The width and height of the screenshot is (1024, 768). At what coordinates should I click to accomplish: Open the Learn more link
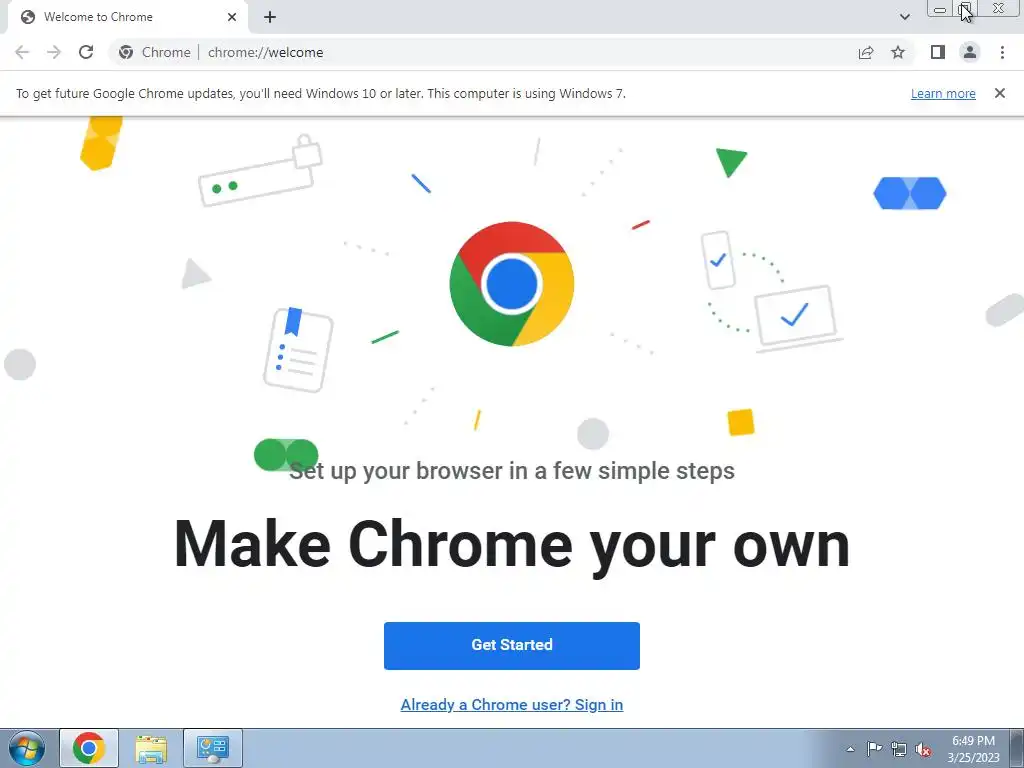pos(943,93)
